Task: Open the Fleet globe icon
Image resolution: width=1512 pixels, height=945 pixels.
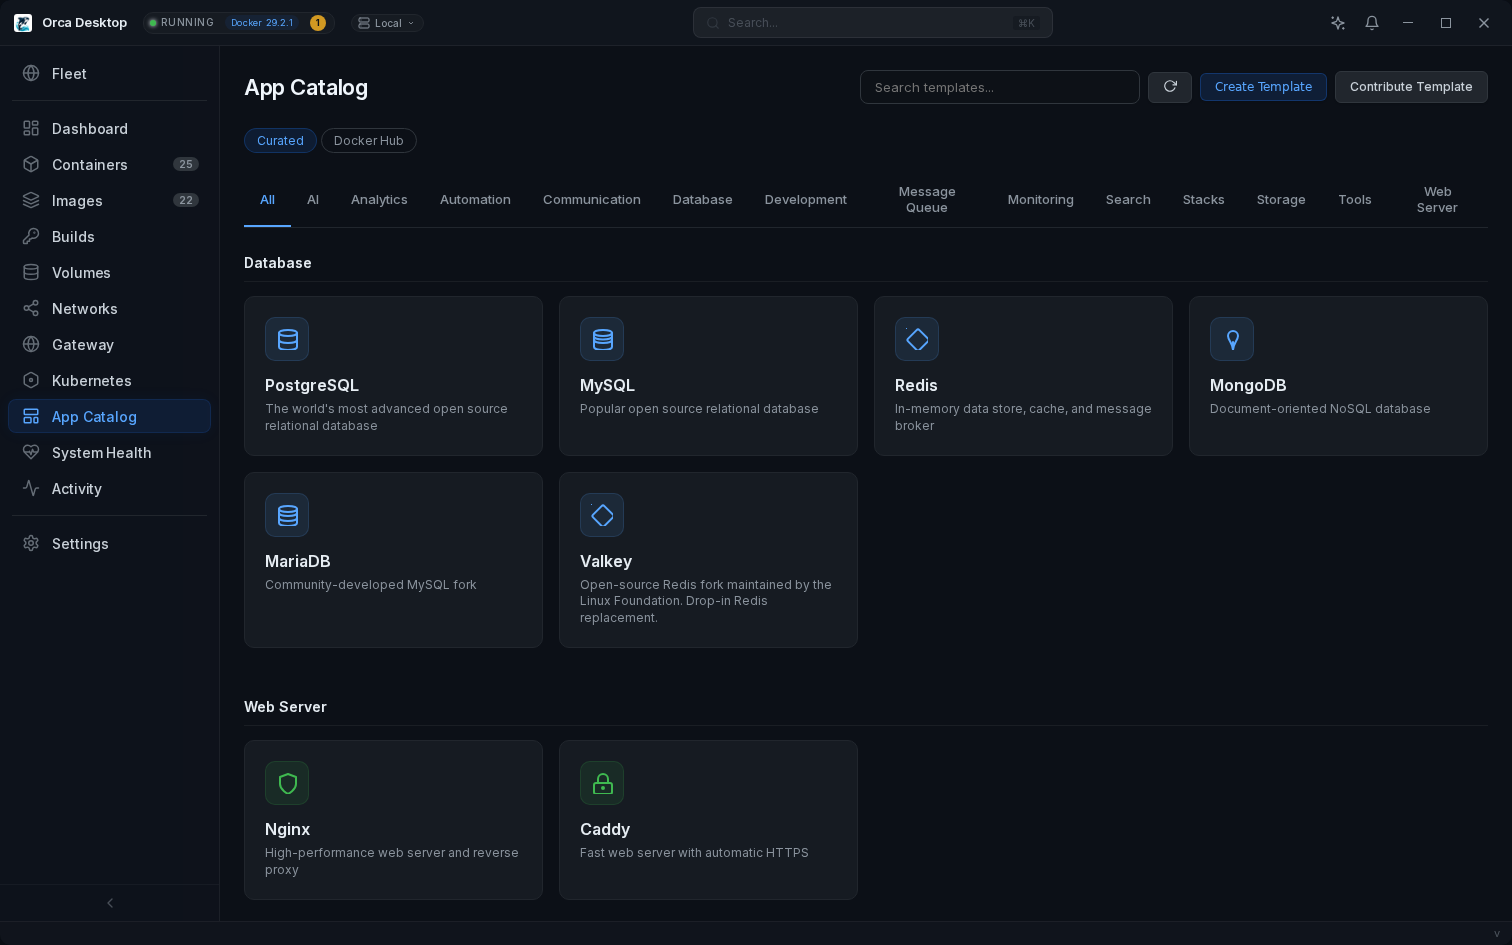Action: pyautogui.click(x=31, y=73)
